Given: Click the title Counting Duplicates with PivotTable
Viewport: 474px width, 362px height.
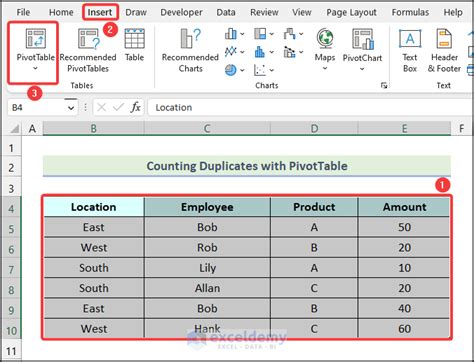Looking at the screenshot, I should [x=247, y=166].
